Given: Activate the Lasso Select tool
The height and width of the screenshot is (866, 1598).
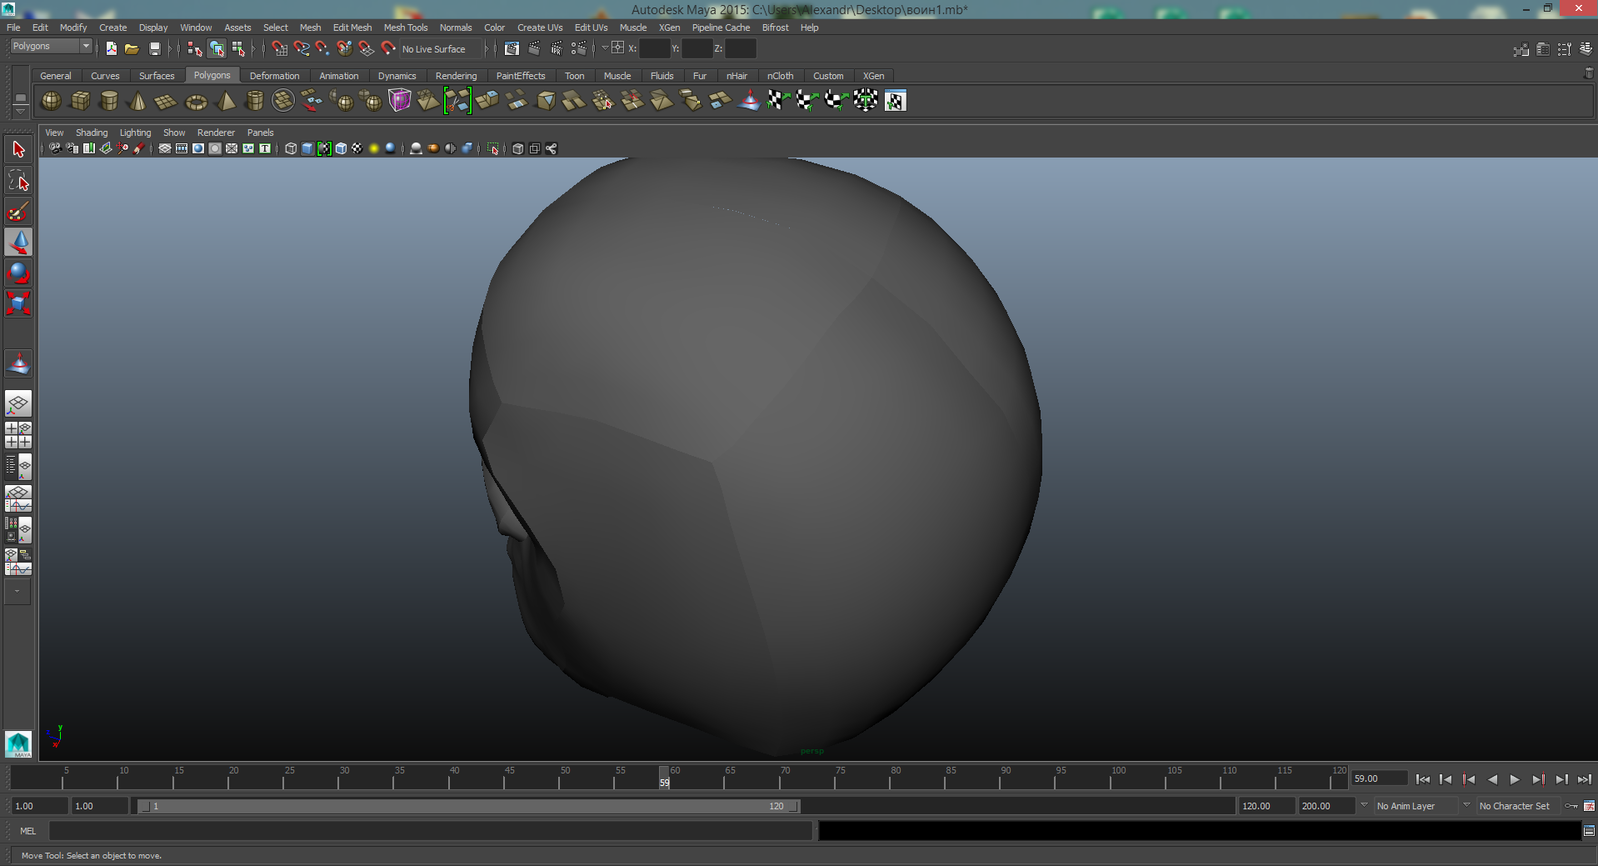Looking at the screenshot, I should [18, 181].
